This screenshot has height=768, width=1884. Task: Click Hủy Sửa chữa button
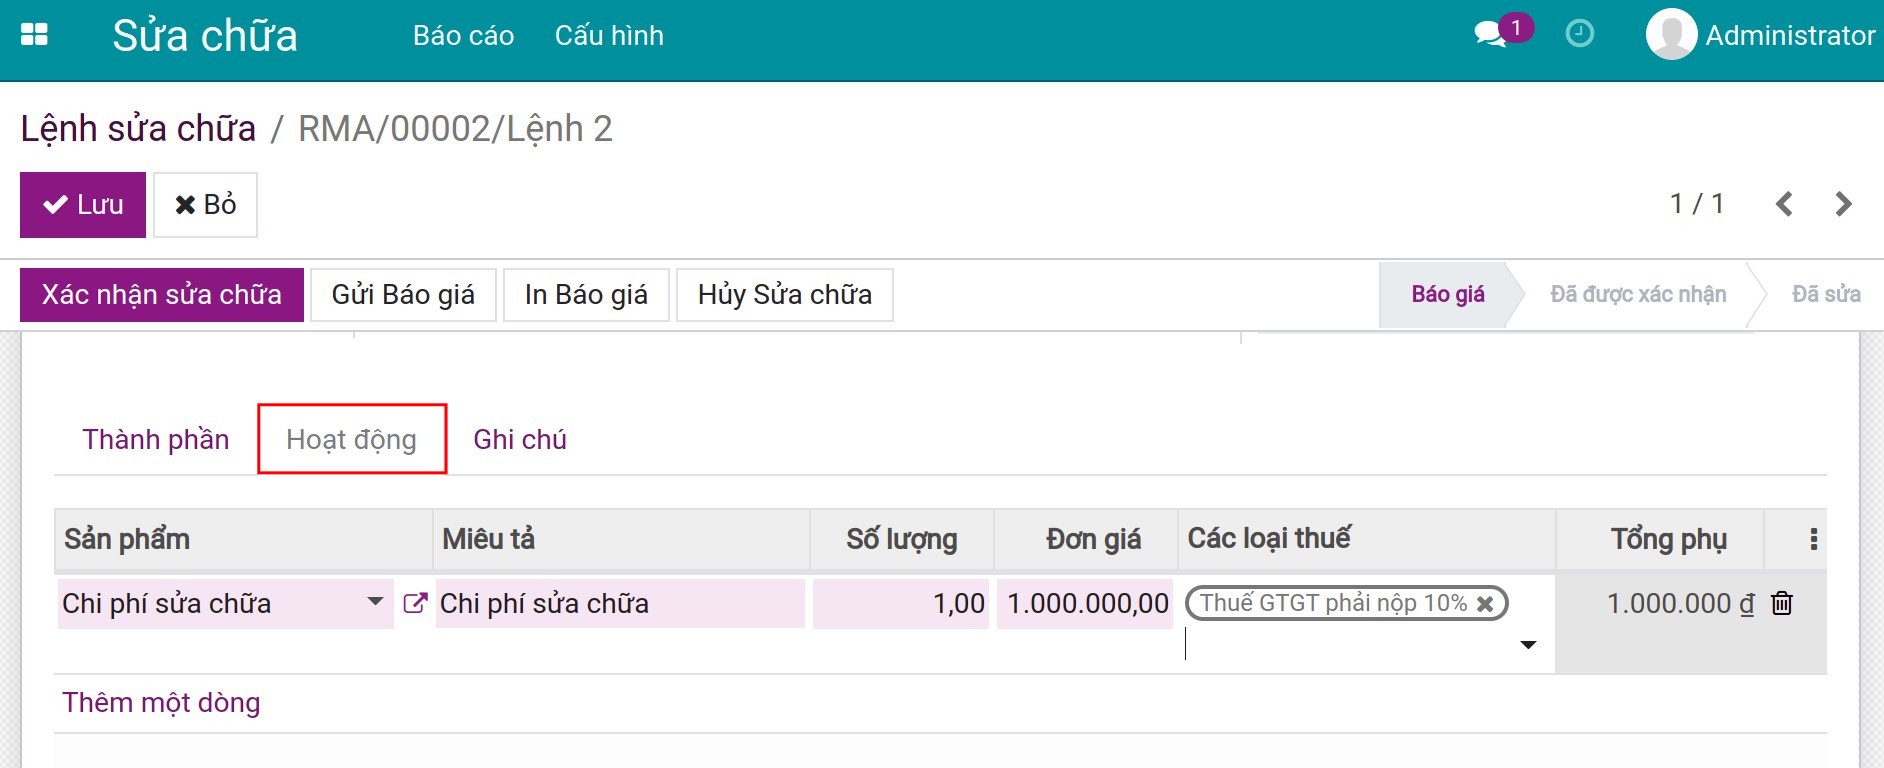[785, 295]
